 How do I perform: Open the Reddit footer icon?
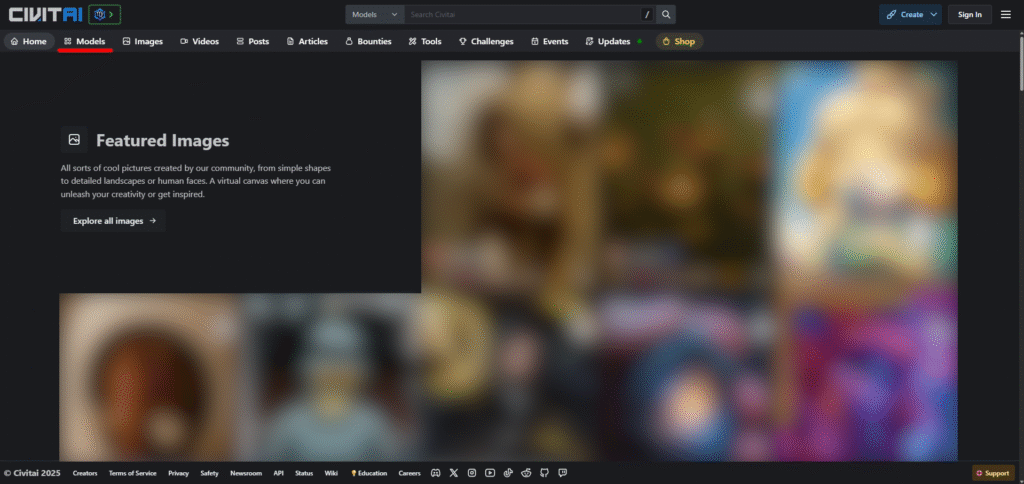(x=526, y=473)
